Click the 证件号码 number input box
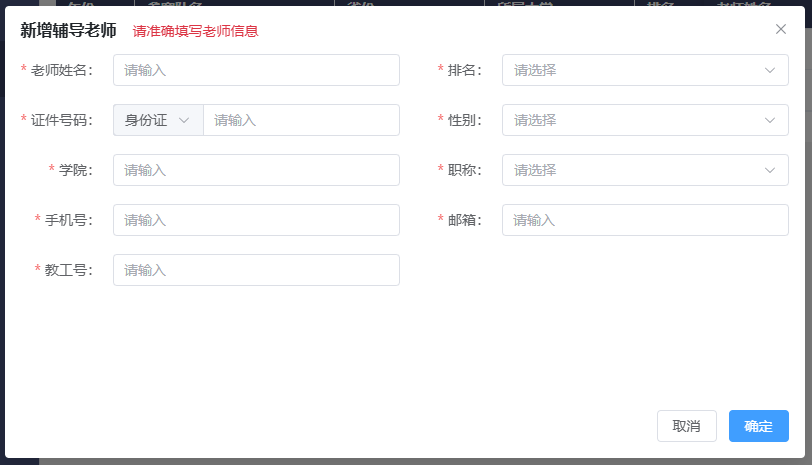The width and height of the screenshot is (812, 465). tap(301, 120)
